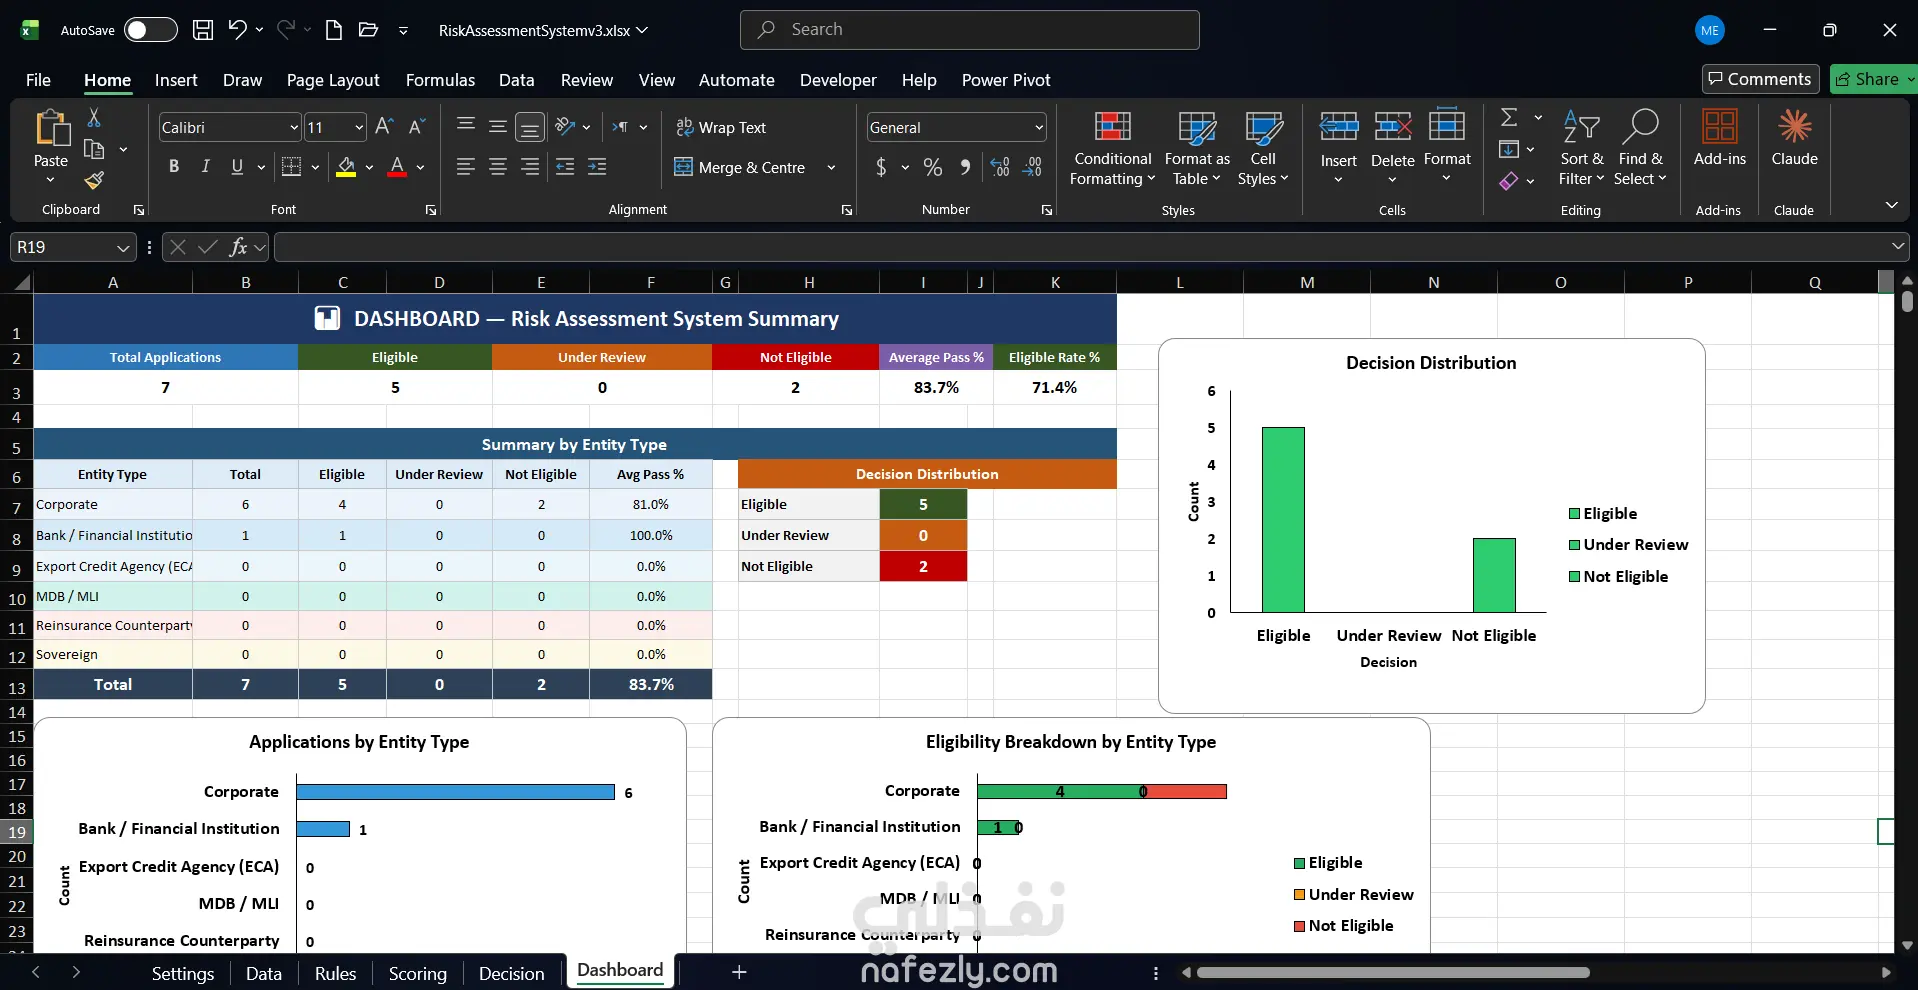The width and height of the screenshot is (1918, 990).
Task: Click the Share button
Action: 1870,79
